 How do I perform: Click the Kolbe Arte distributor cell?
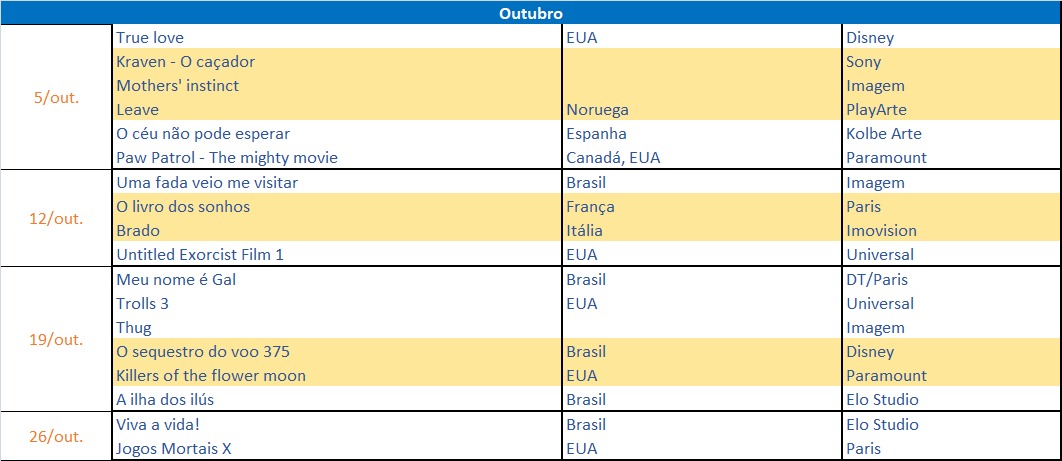pos(952,133)
